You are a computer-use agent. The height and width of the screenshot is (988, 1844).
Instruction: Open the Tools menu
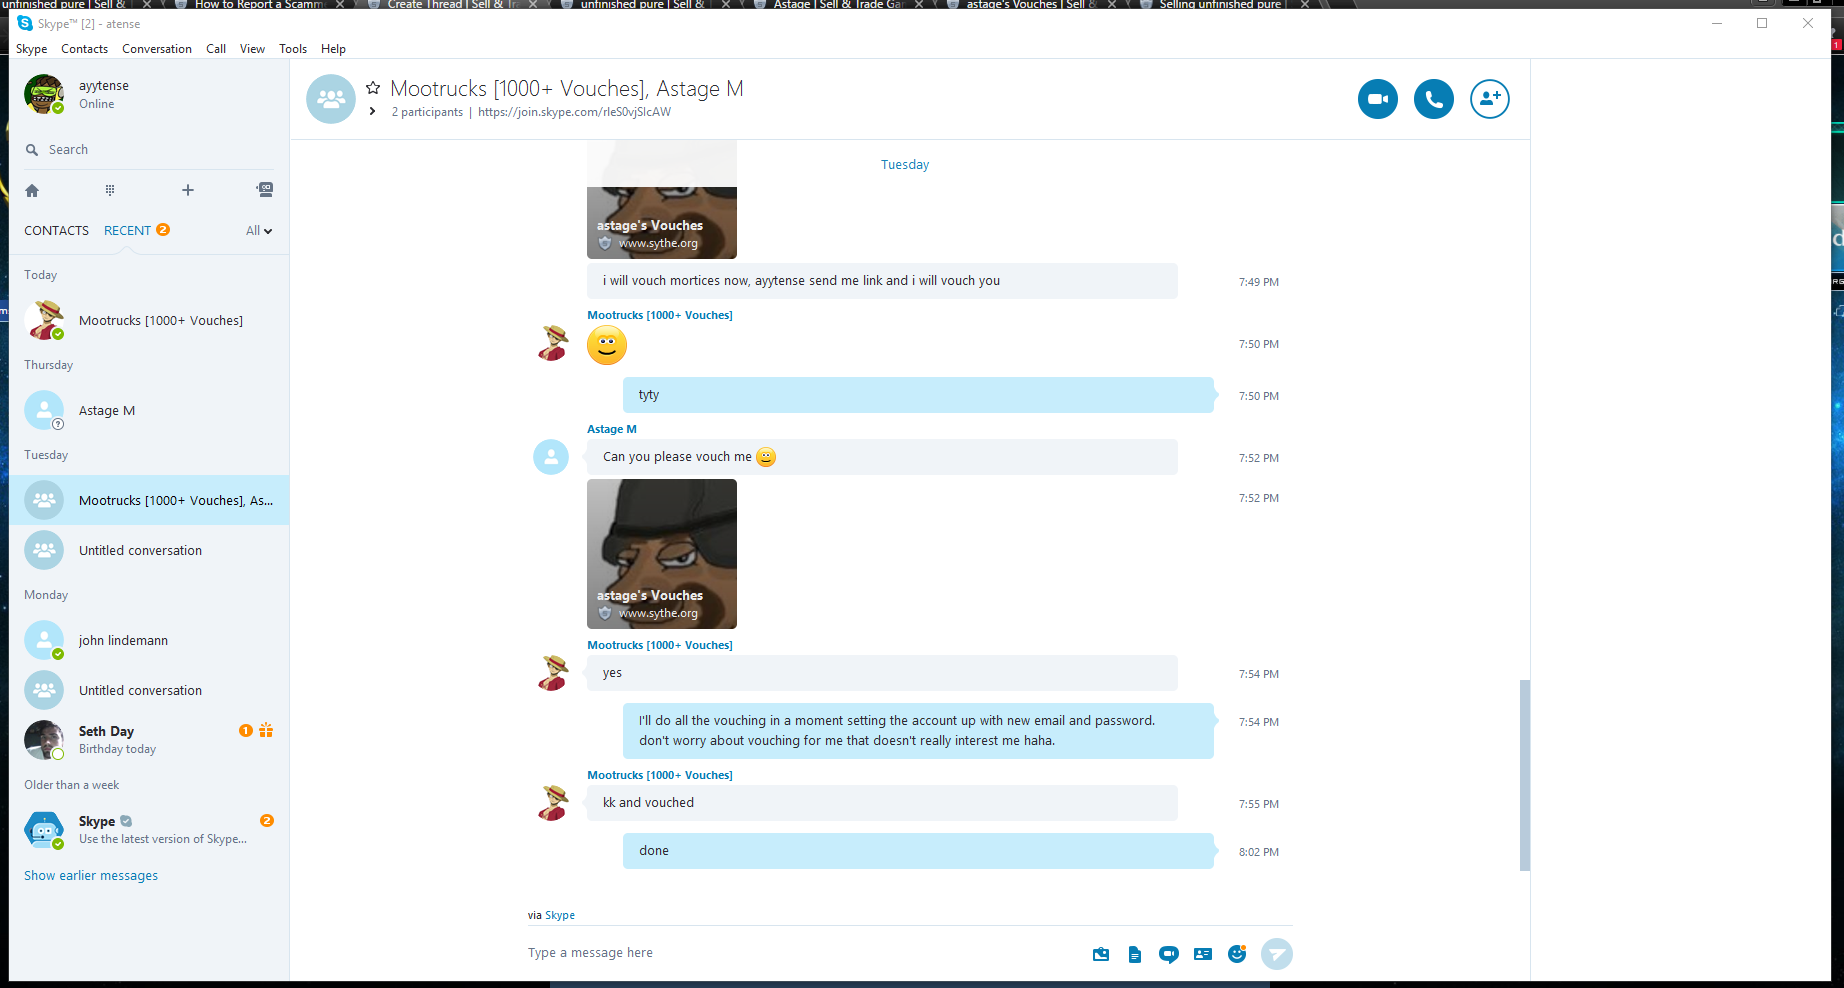[x=293, y=49]
